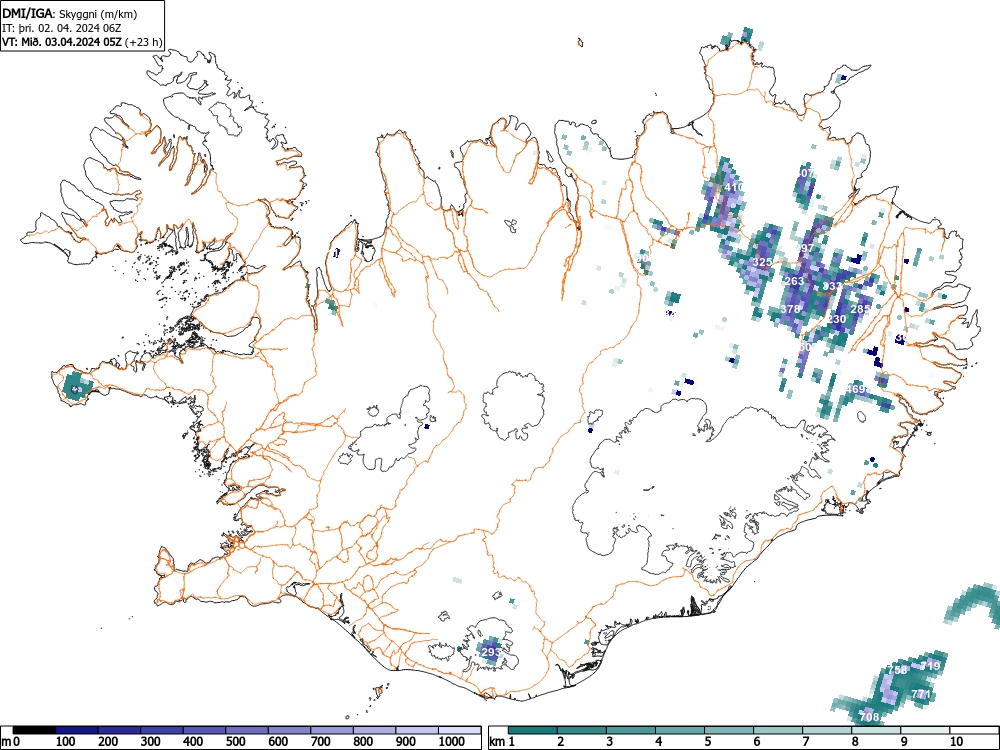Click the offshore value label '719'
1000x750 pixels.
click(930, 666)
